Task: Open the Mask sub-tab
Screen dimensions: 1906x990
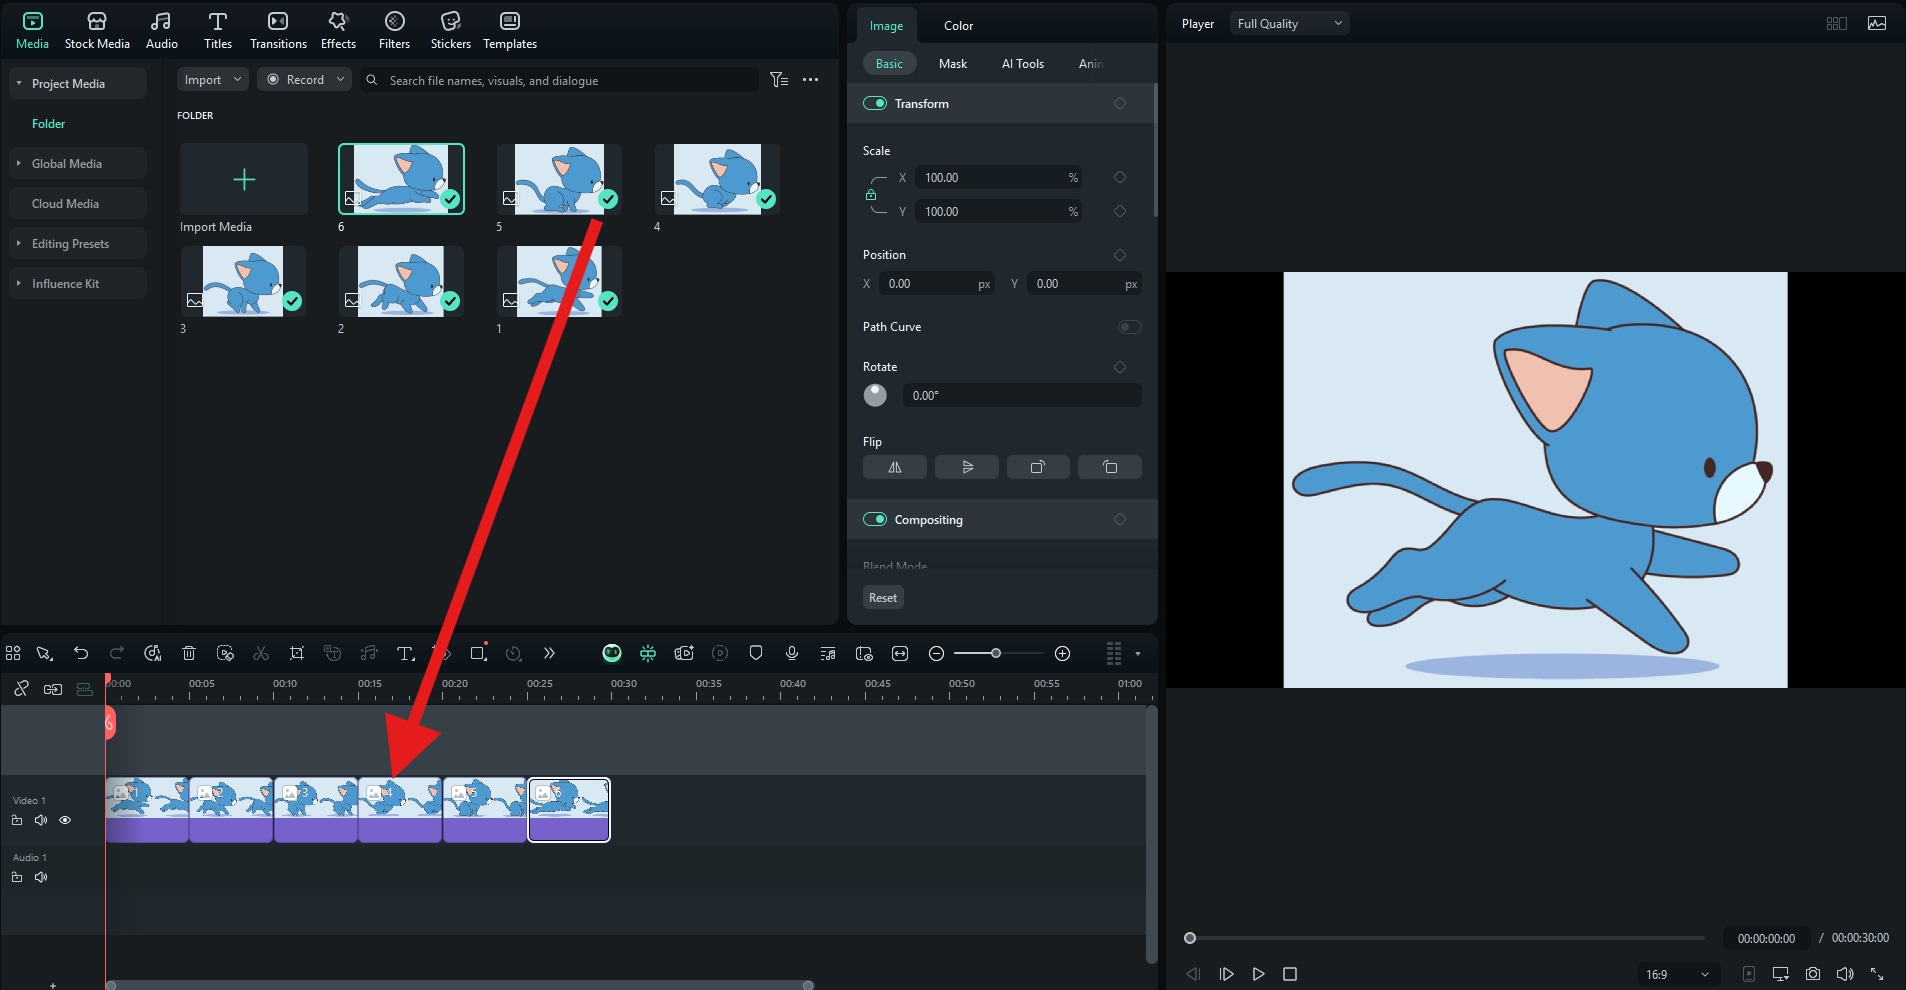Action: (953, 63)
